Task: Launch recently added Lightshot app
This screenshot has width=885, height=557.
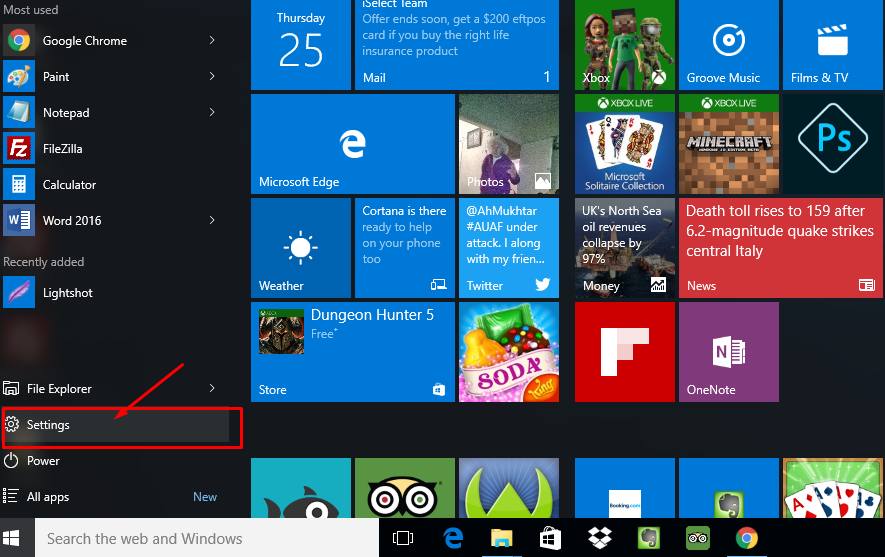Action: coord(115,292)
